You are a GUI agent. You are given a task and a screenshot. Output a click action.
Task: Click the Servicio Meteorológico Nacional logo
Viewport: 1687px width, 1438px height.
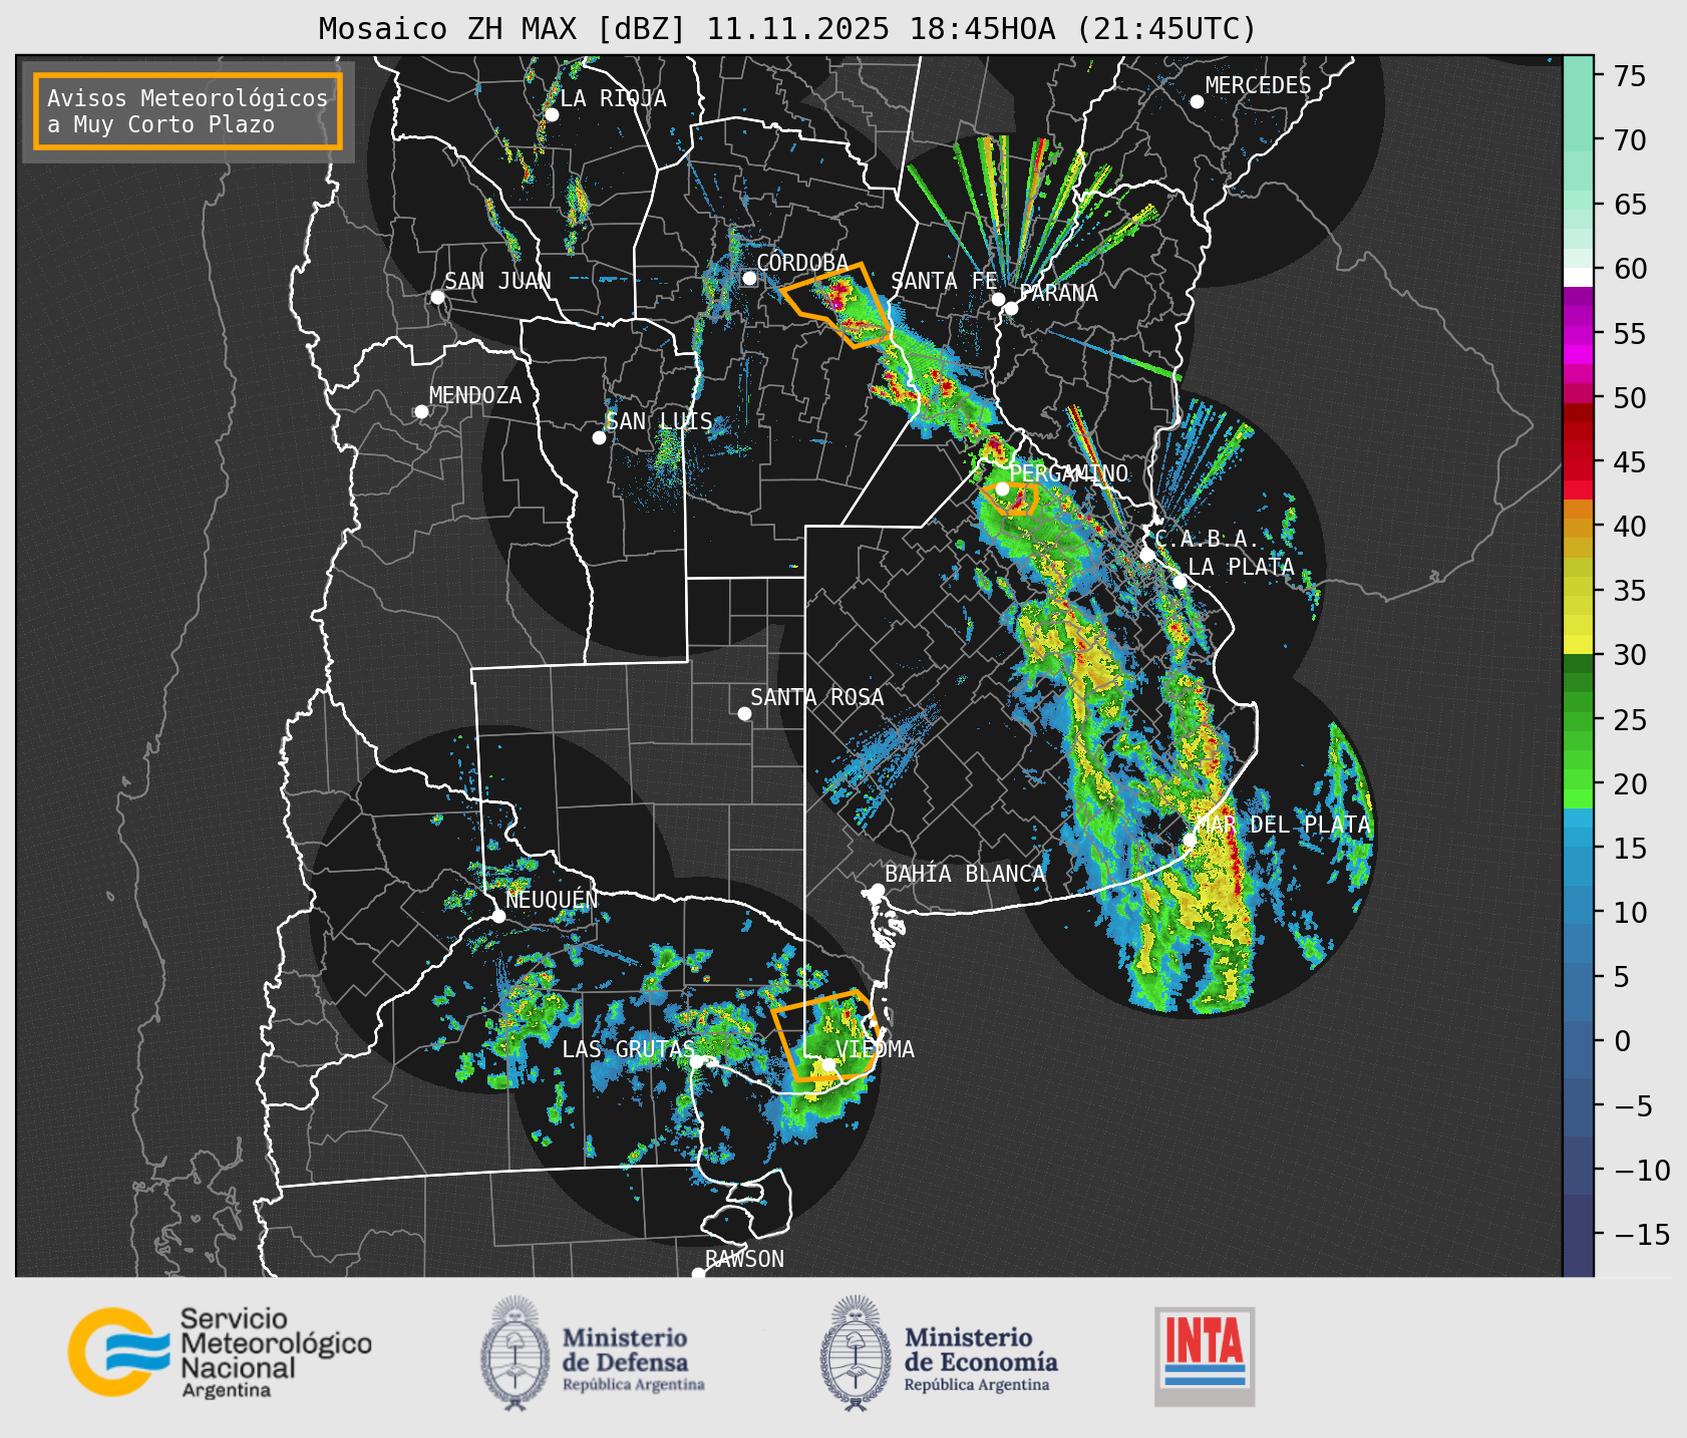(x=220, y=1352)
